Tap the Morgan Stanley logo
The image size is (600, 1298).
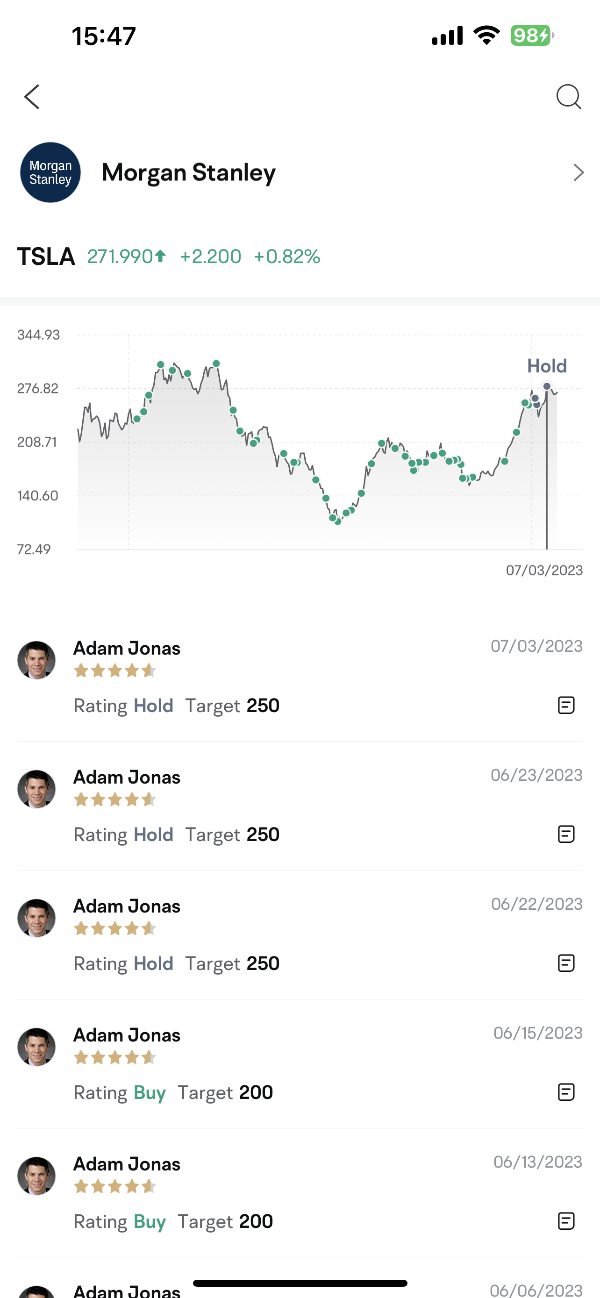pos(50,173)
